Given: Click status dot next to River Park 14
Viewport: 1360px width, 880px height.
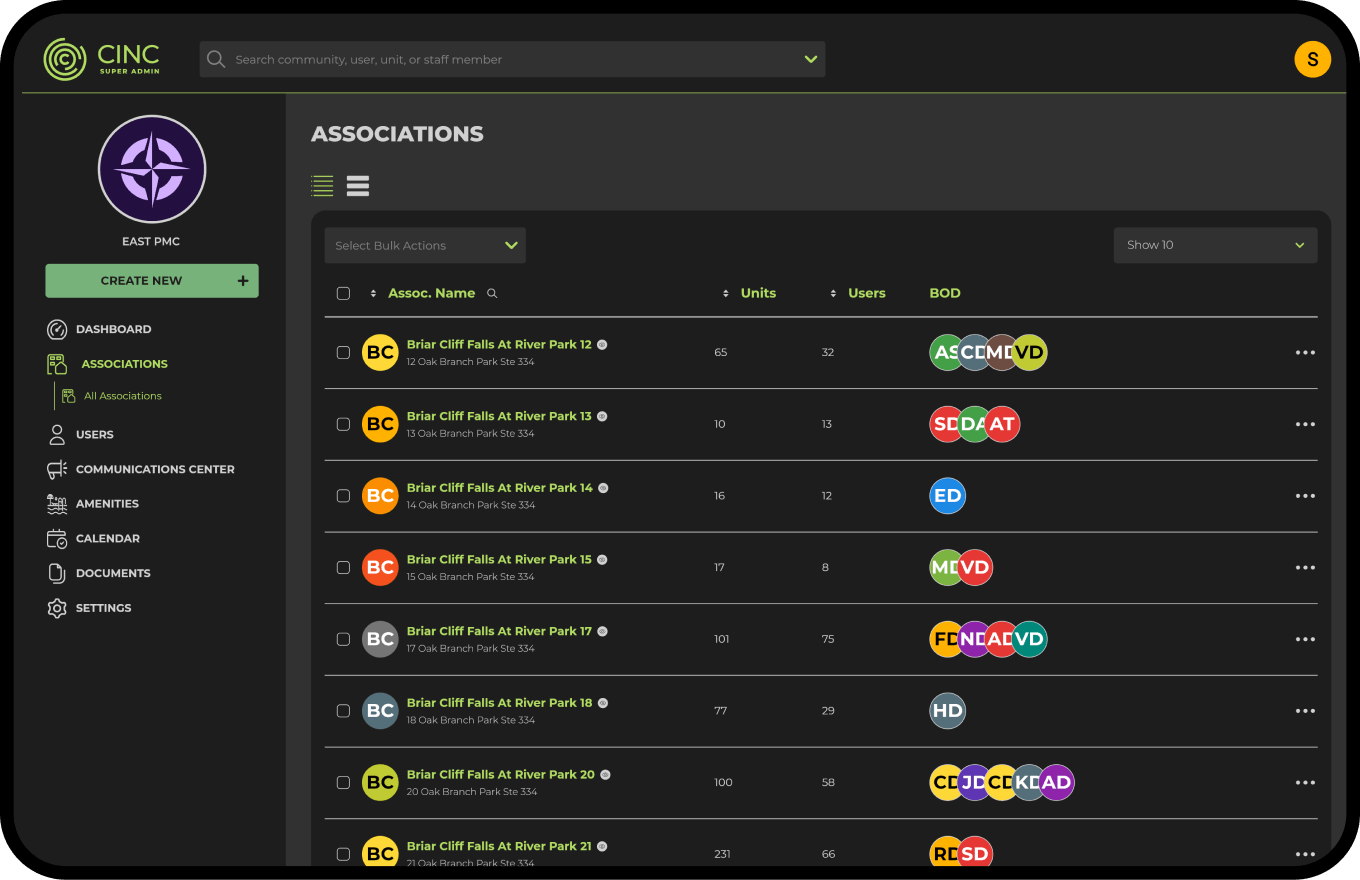Looking at the screenshot, I should 603,488.
